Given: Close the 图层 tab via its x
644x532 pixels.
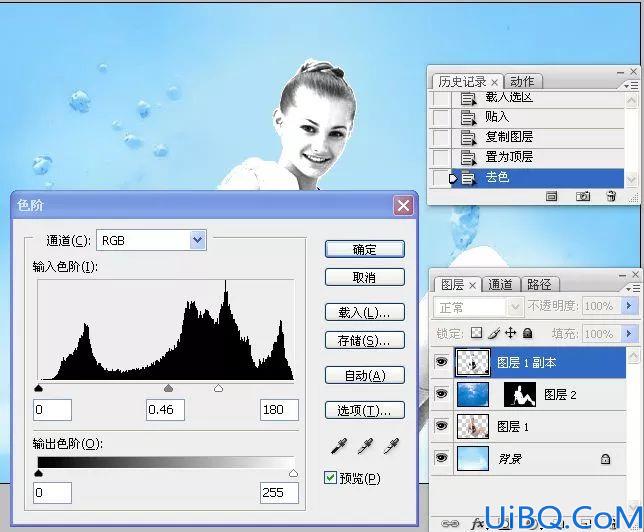Looking at the screenshot, I should pos(472,285).
